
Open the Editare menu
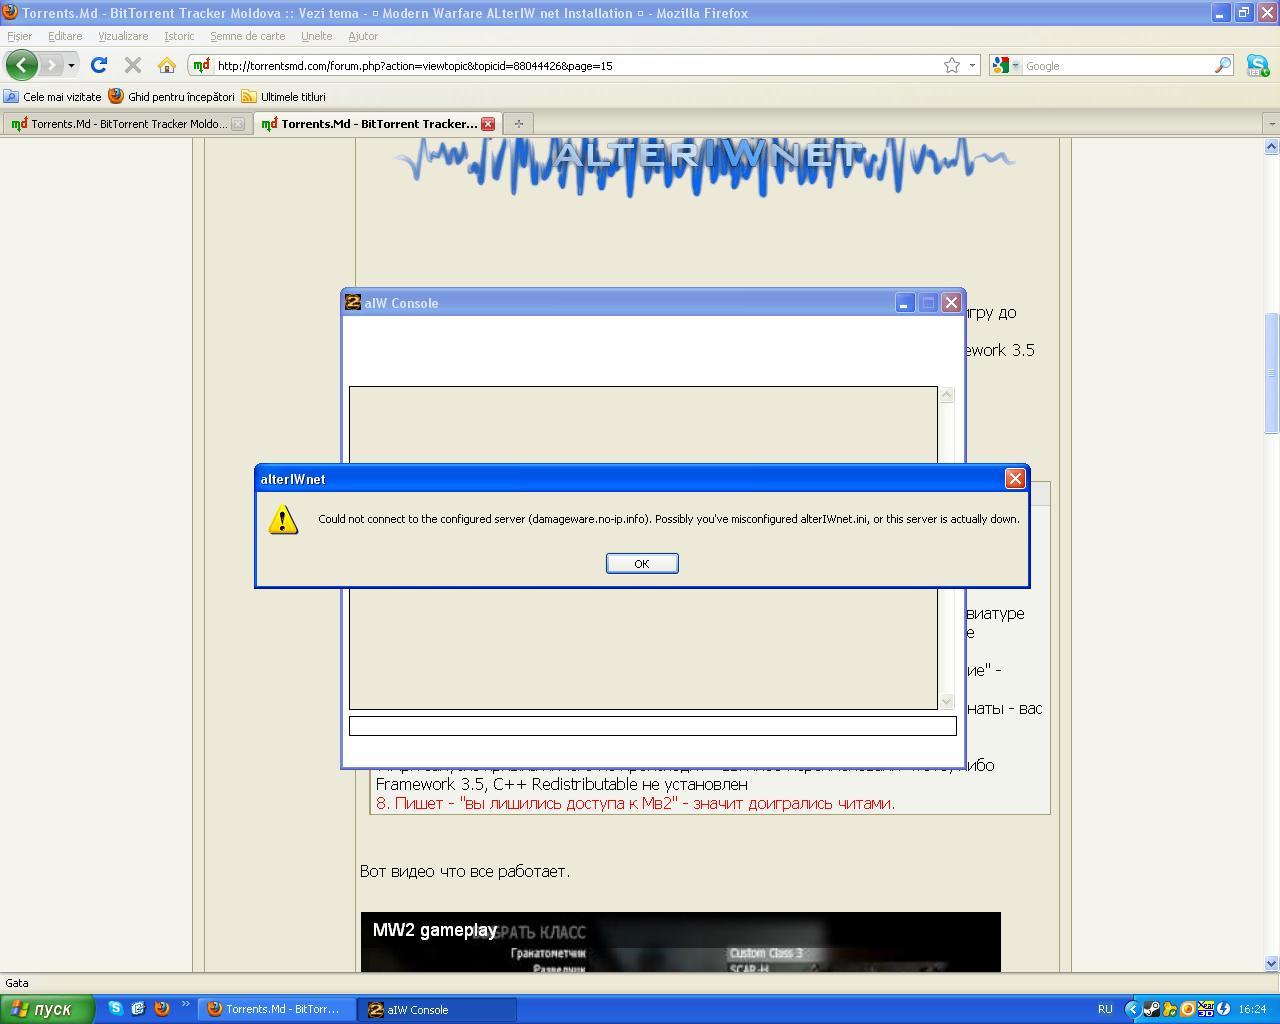point(65,36)
